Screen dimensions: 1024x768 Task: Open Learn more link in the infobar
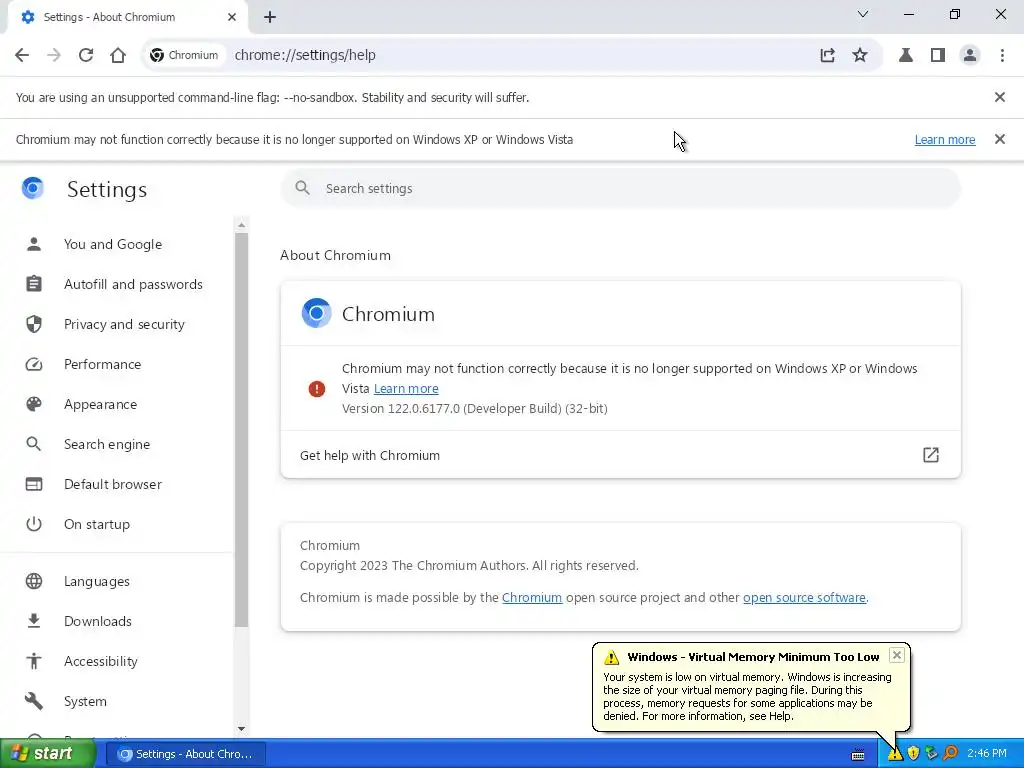click(944, 140)
